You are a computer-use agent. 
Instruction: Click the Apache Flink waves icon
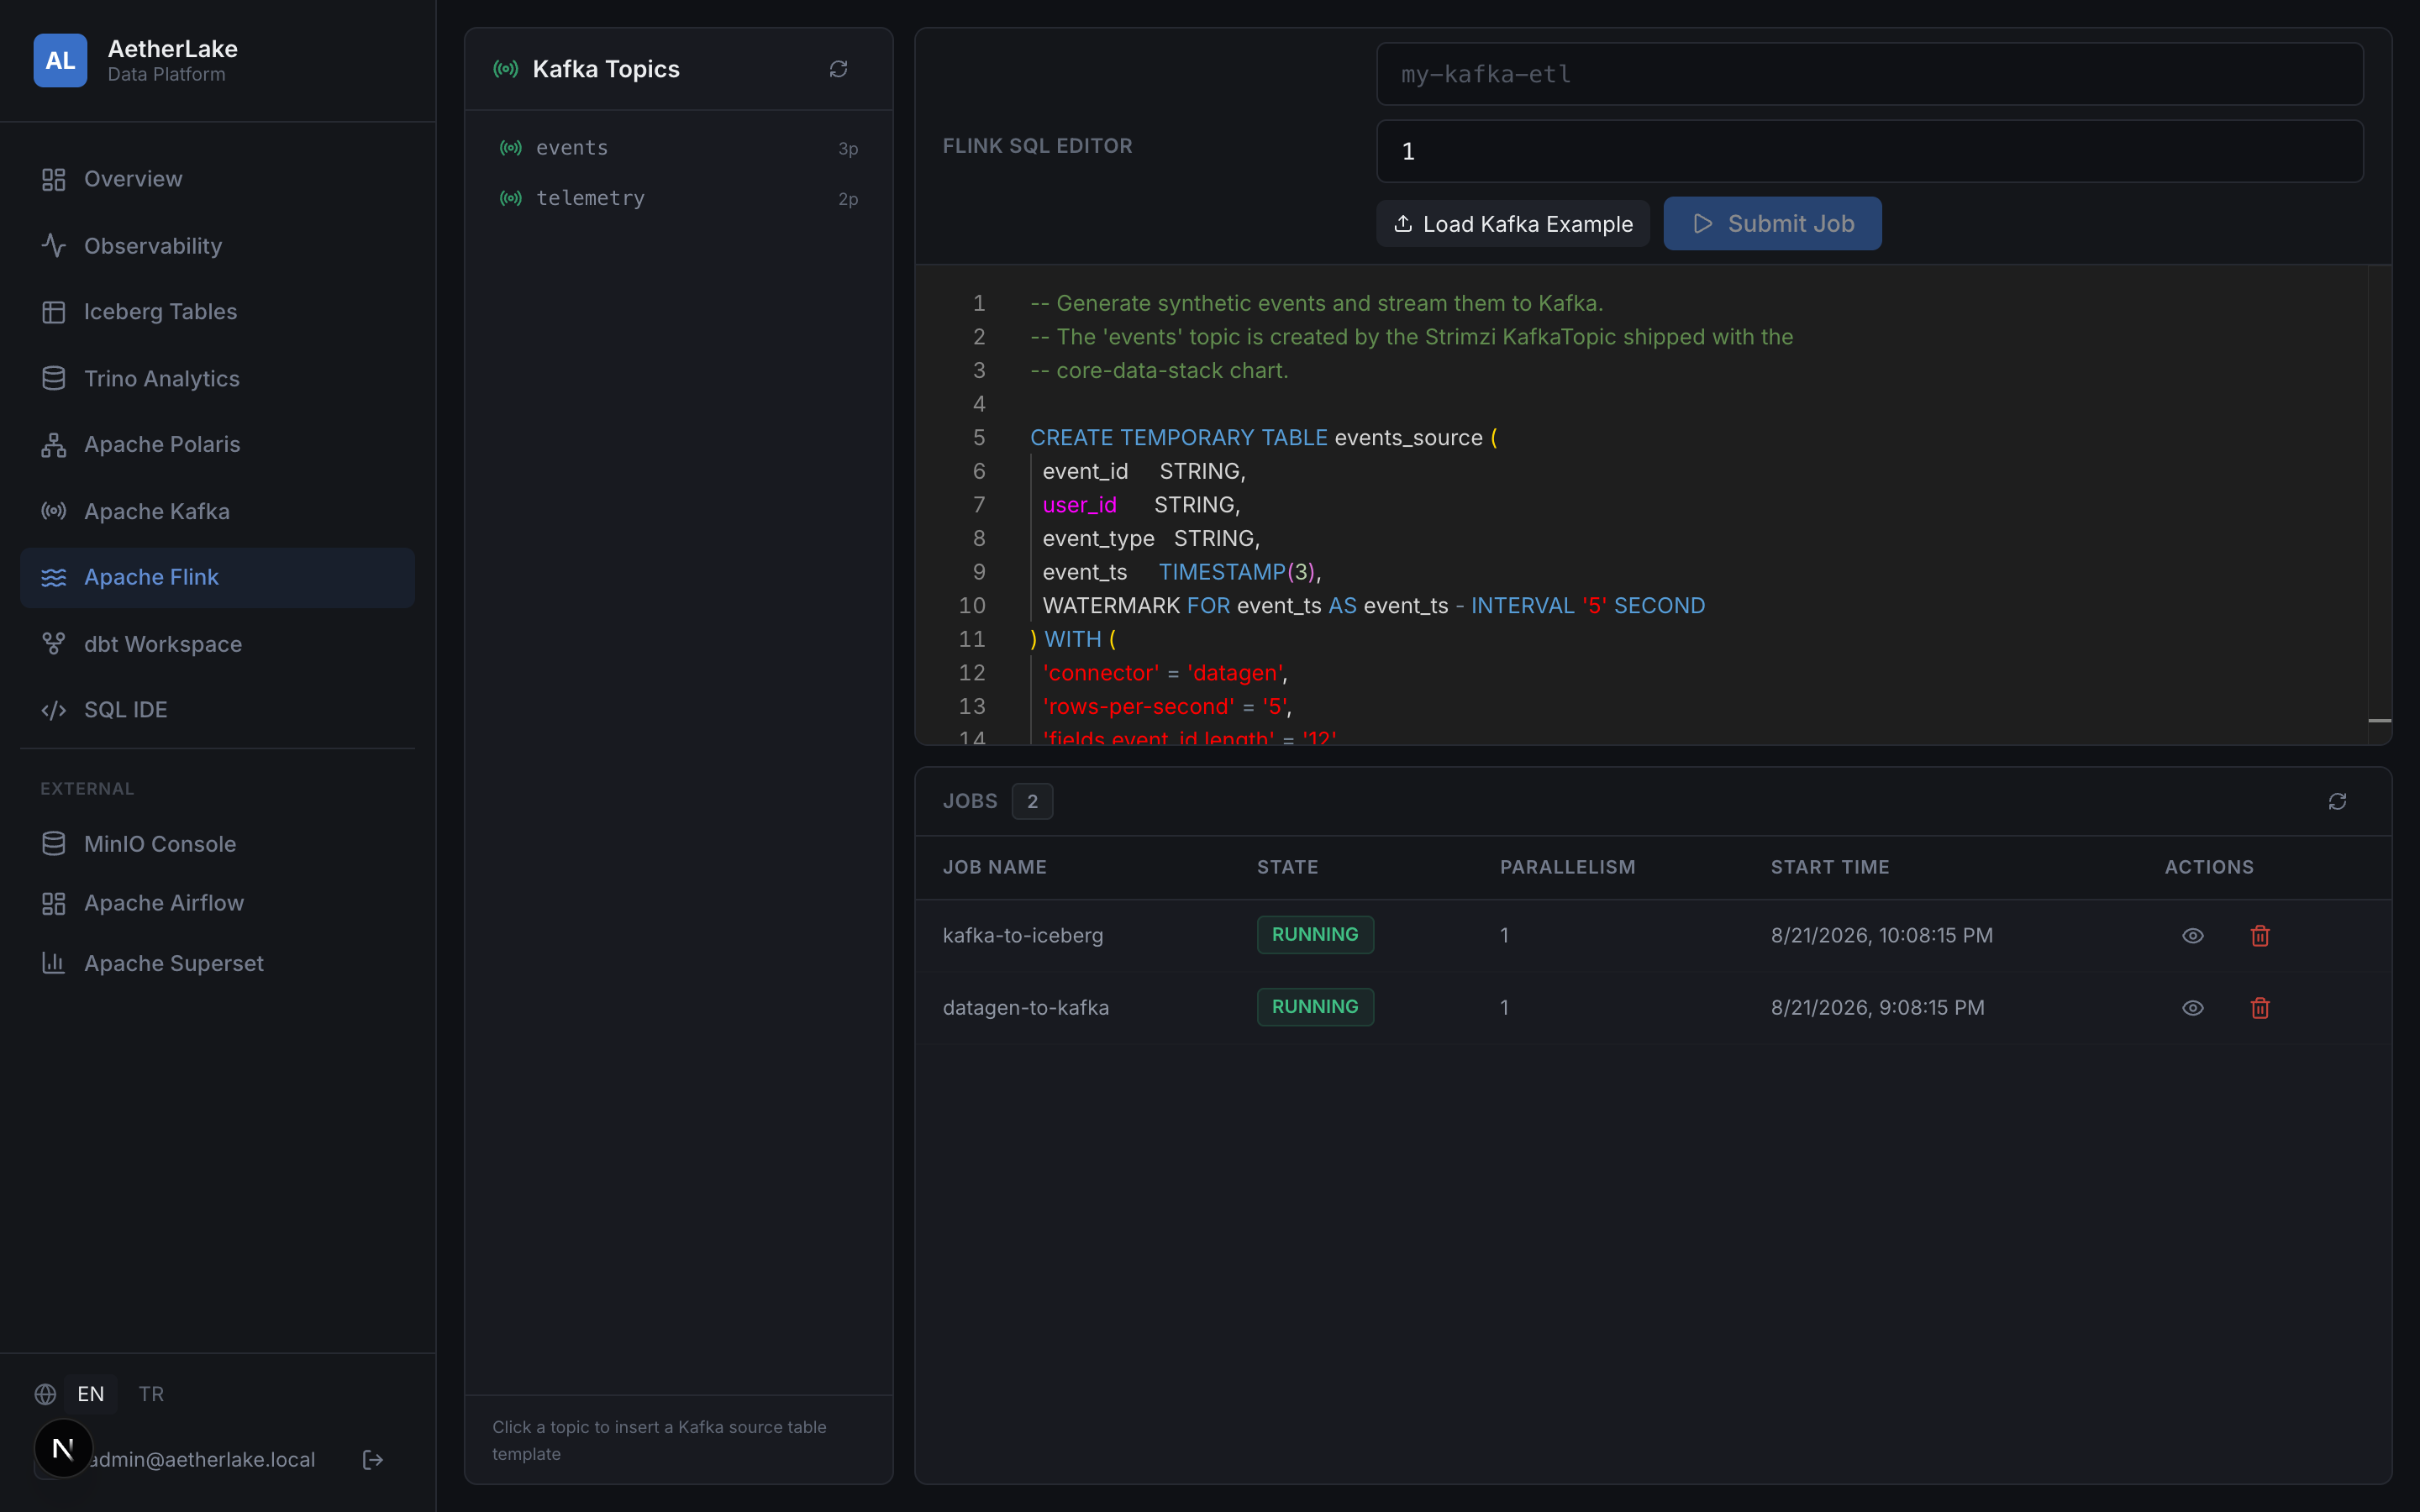[54, 577]
